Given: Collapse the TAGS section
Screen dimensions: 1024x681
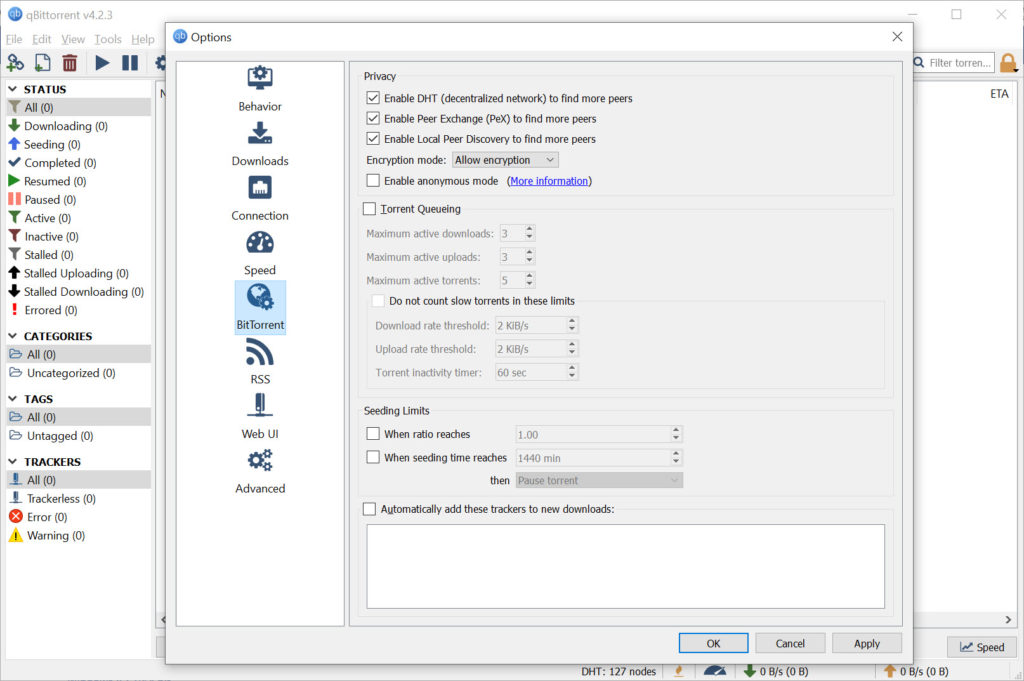Looking at the screenshot, I should tap(12, 398).
